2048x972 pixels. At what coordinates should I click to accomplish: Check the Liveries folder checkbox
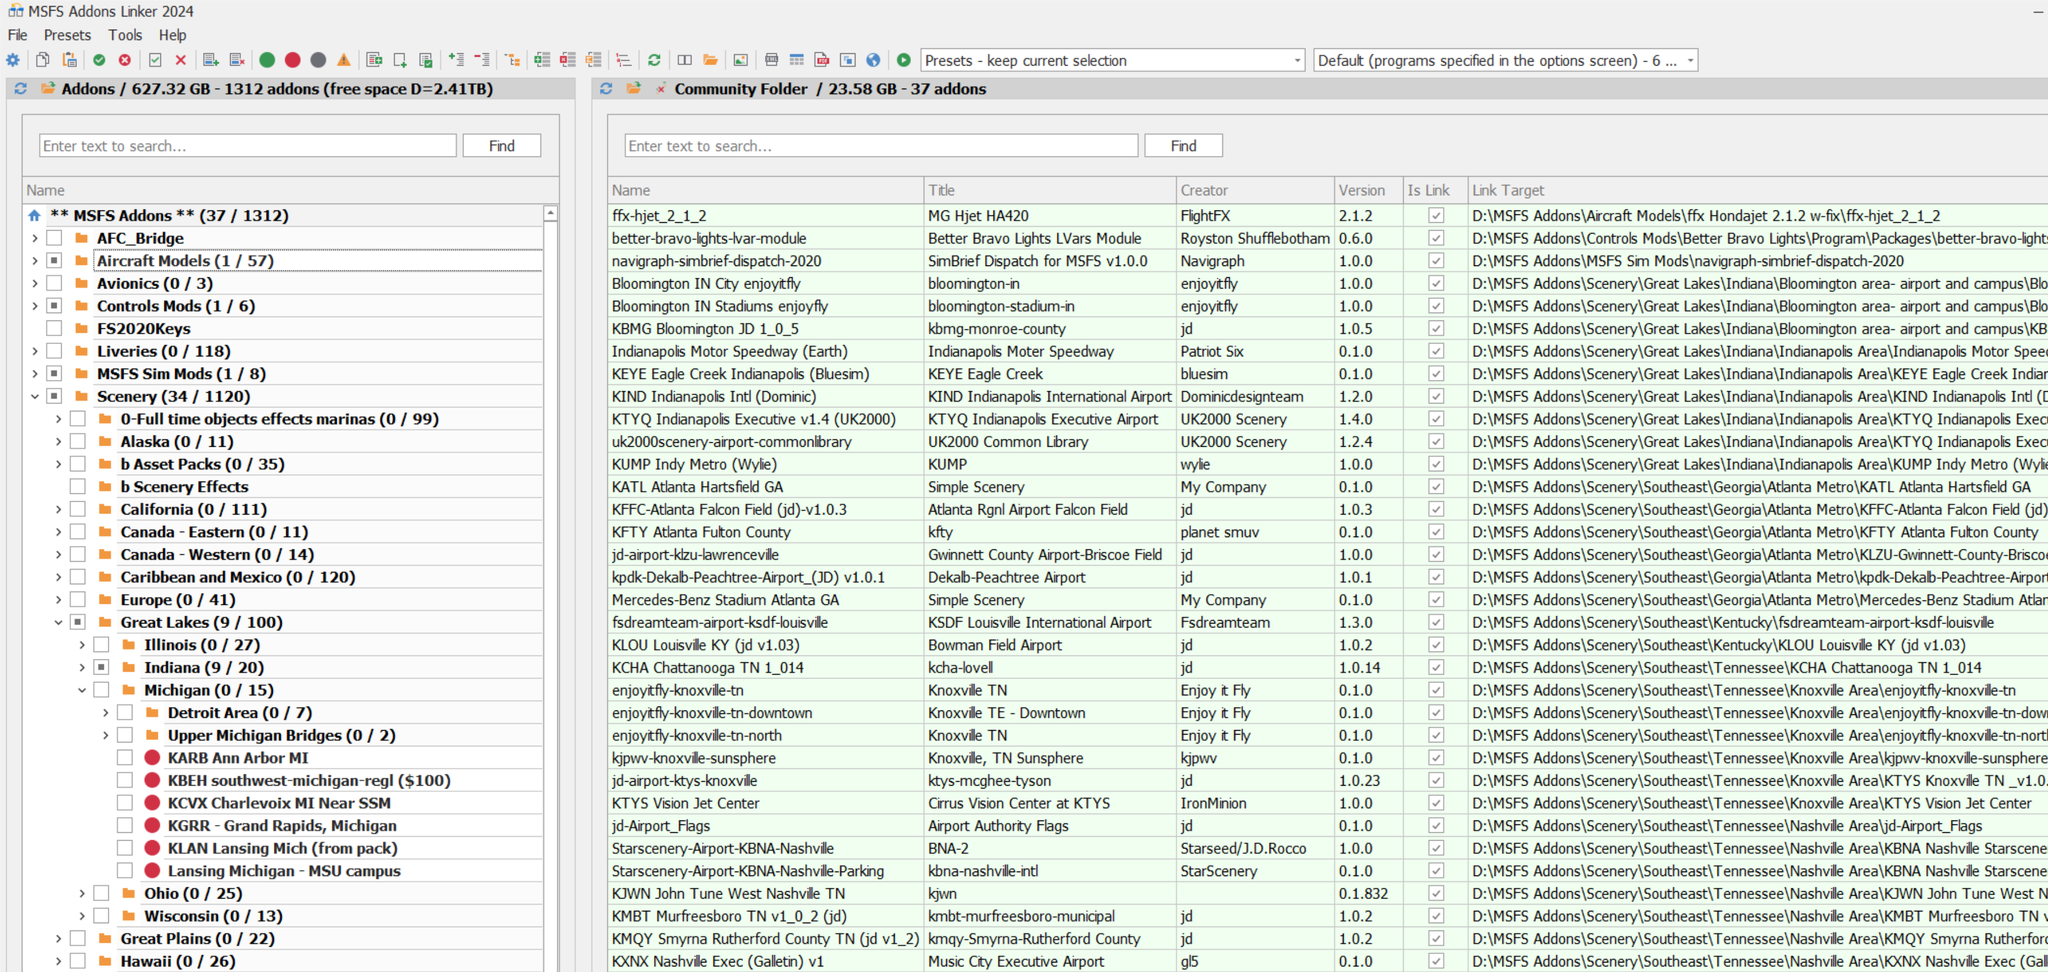pos(54,351)
